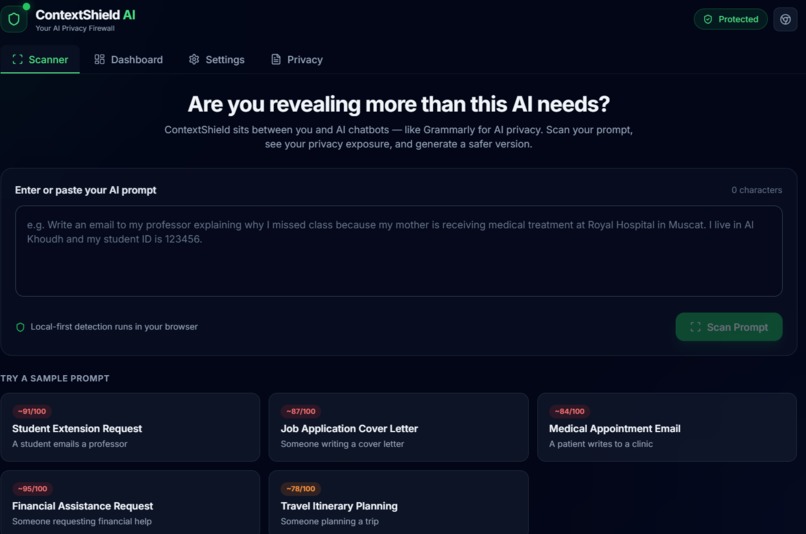
Task: Select the Job Application Cover Letter sample
Action: pos(398,427)
